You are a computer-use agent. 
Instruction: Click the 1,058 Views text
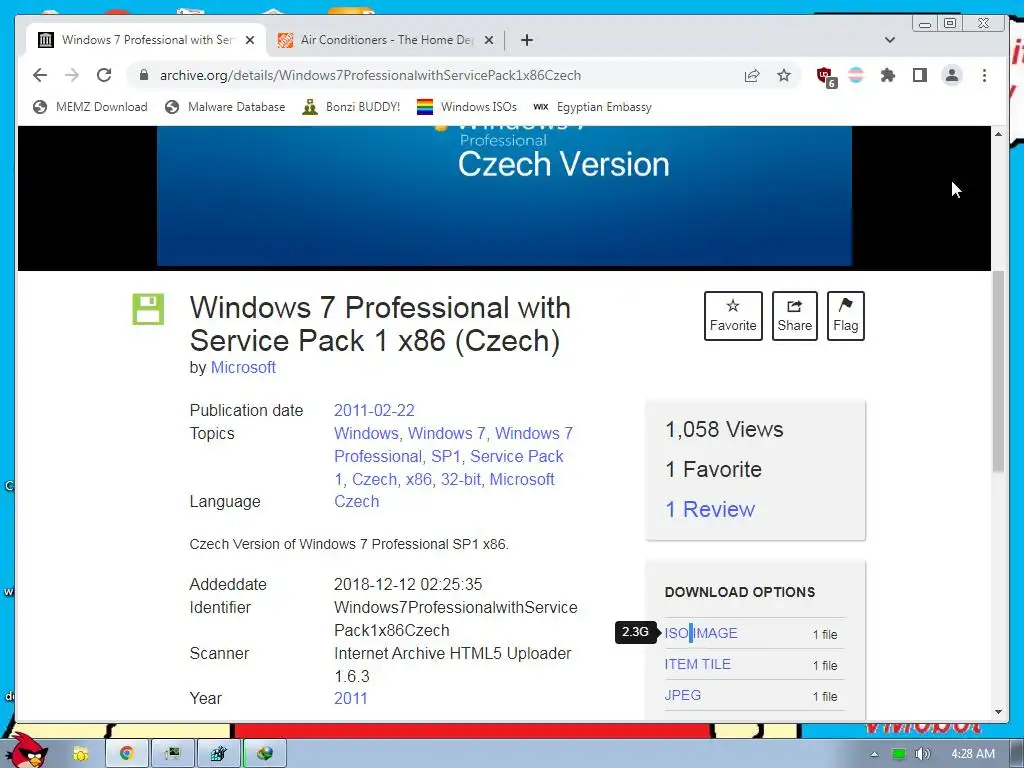[x=724, y=430]
